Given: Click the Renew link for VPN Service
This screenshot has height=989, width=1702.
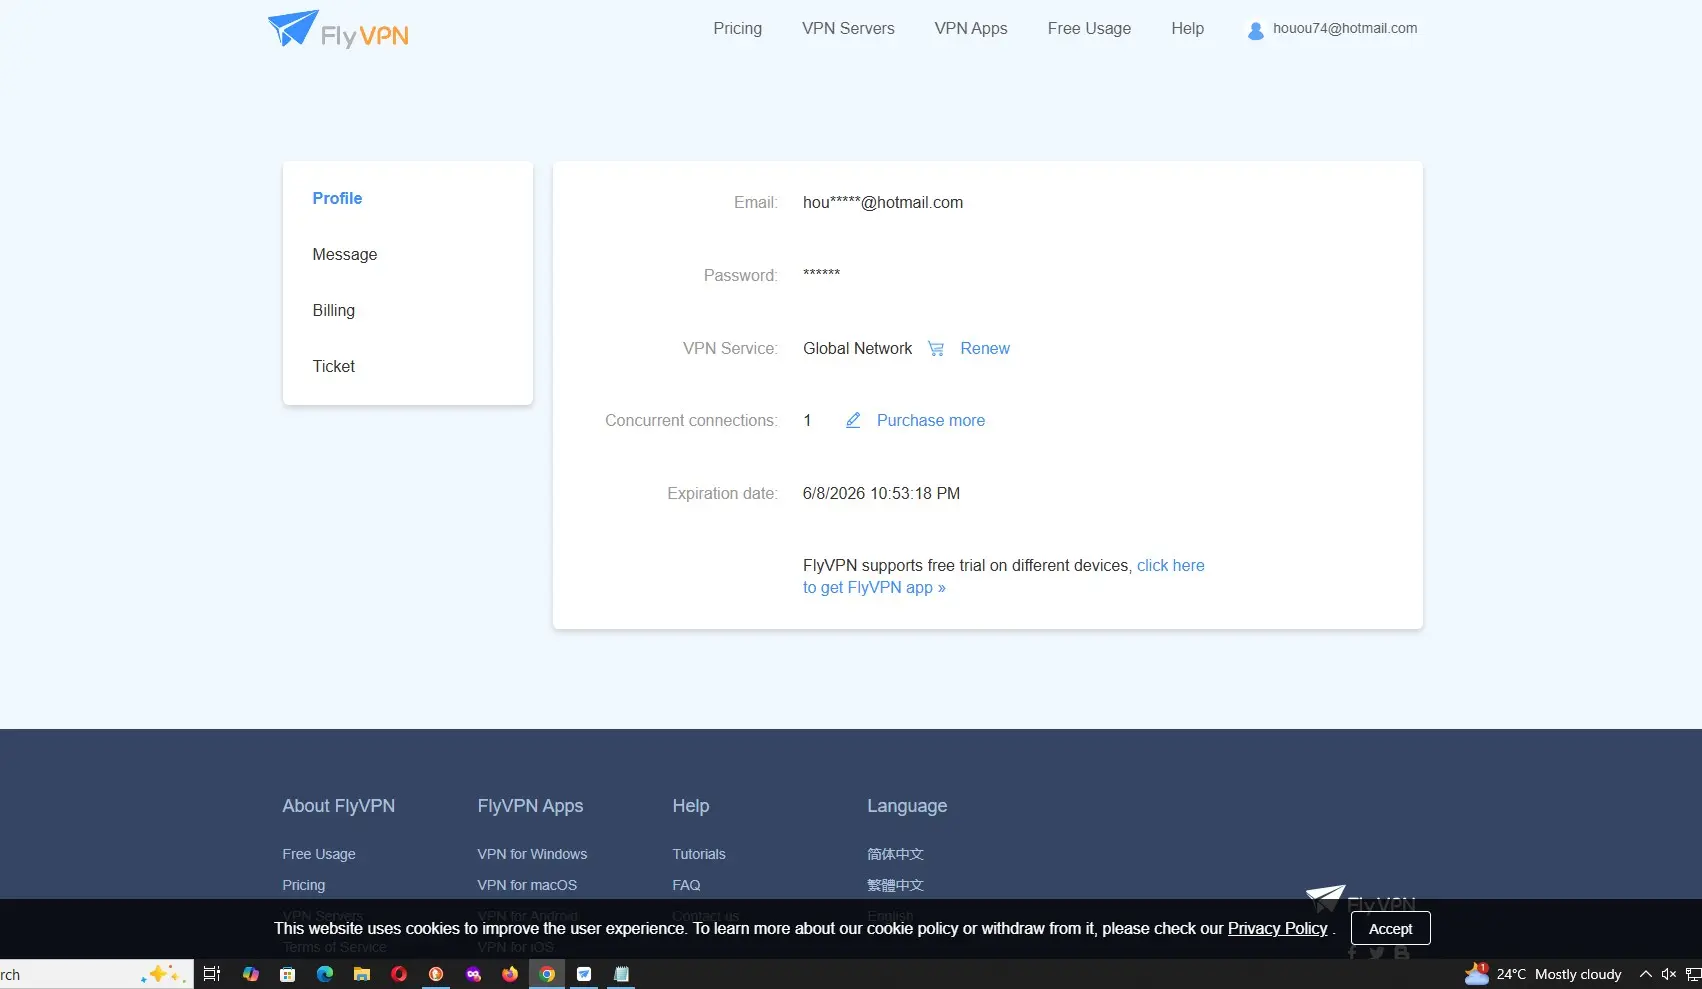Looking at the screenshot, I should click(985, 349).
